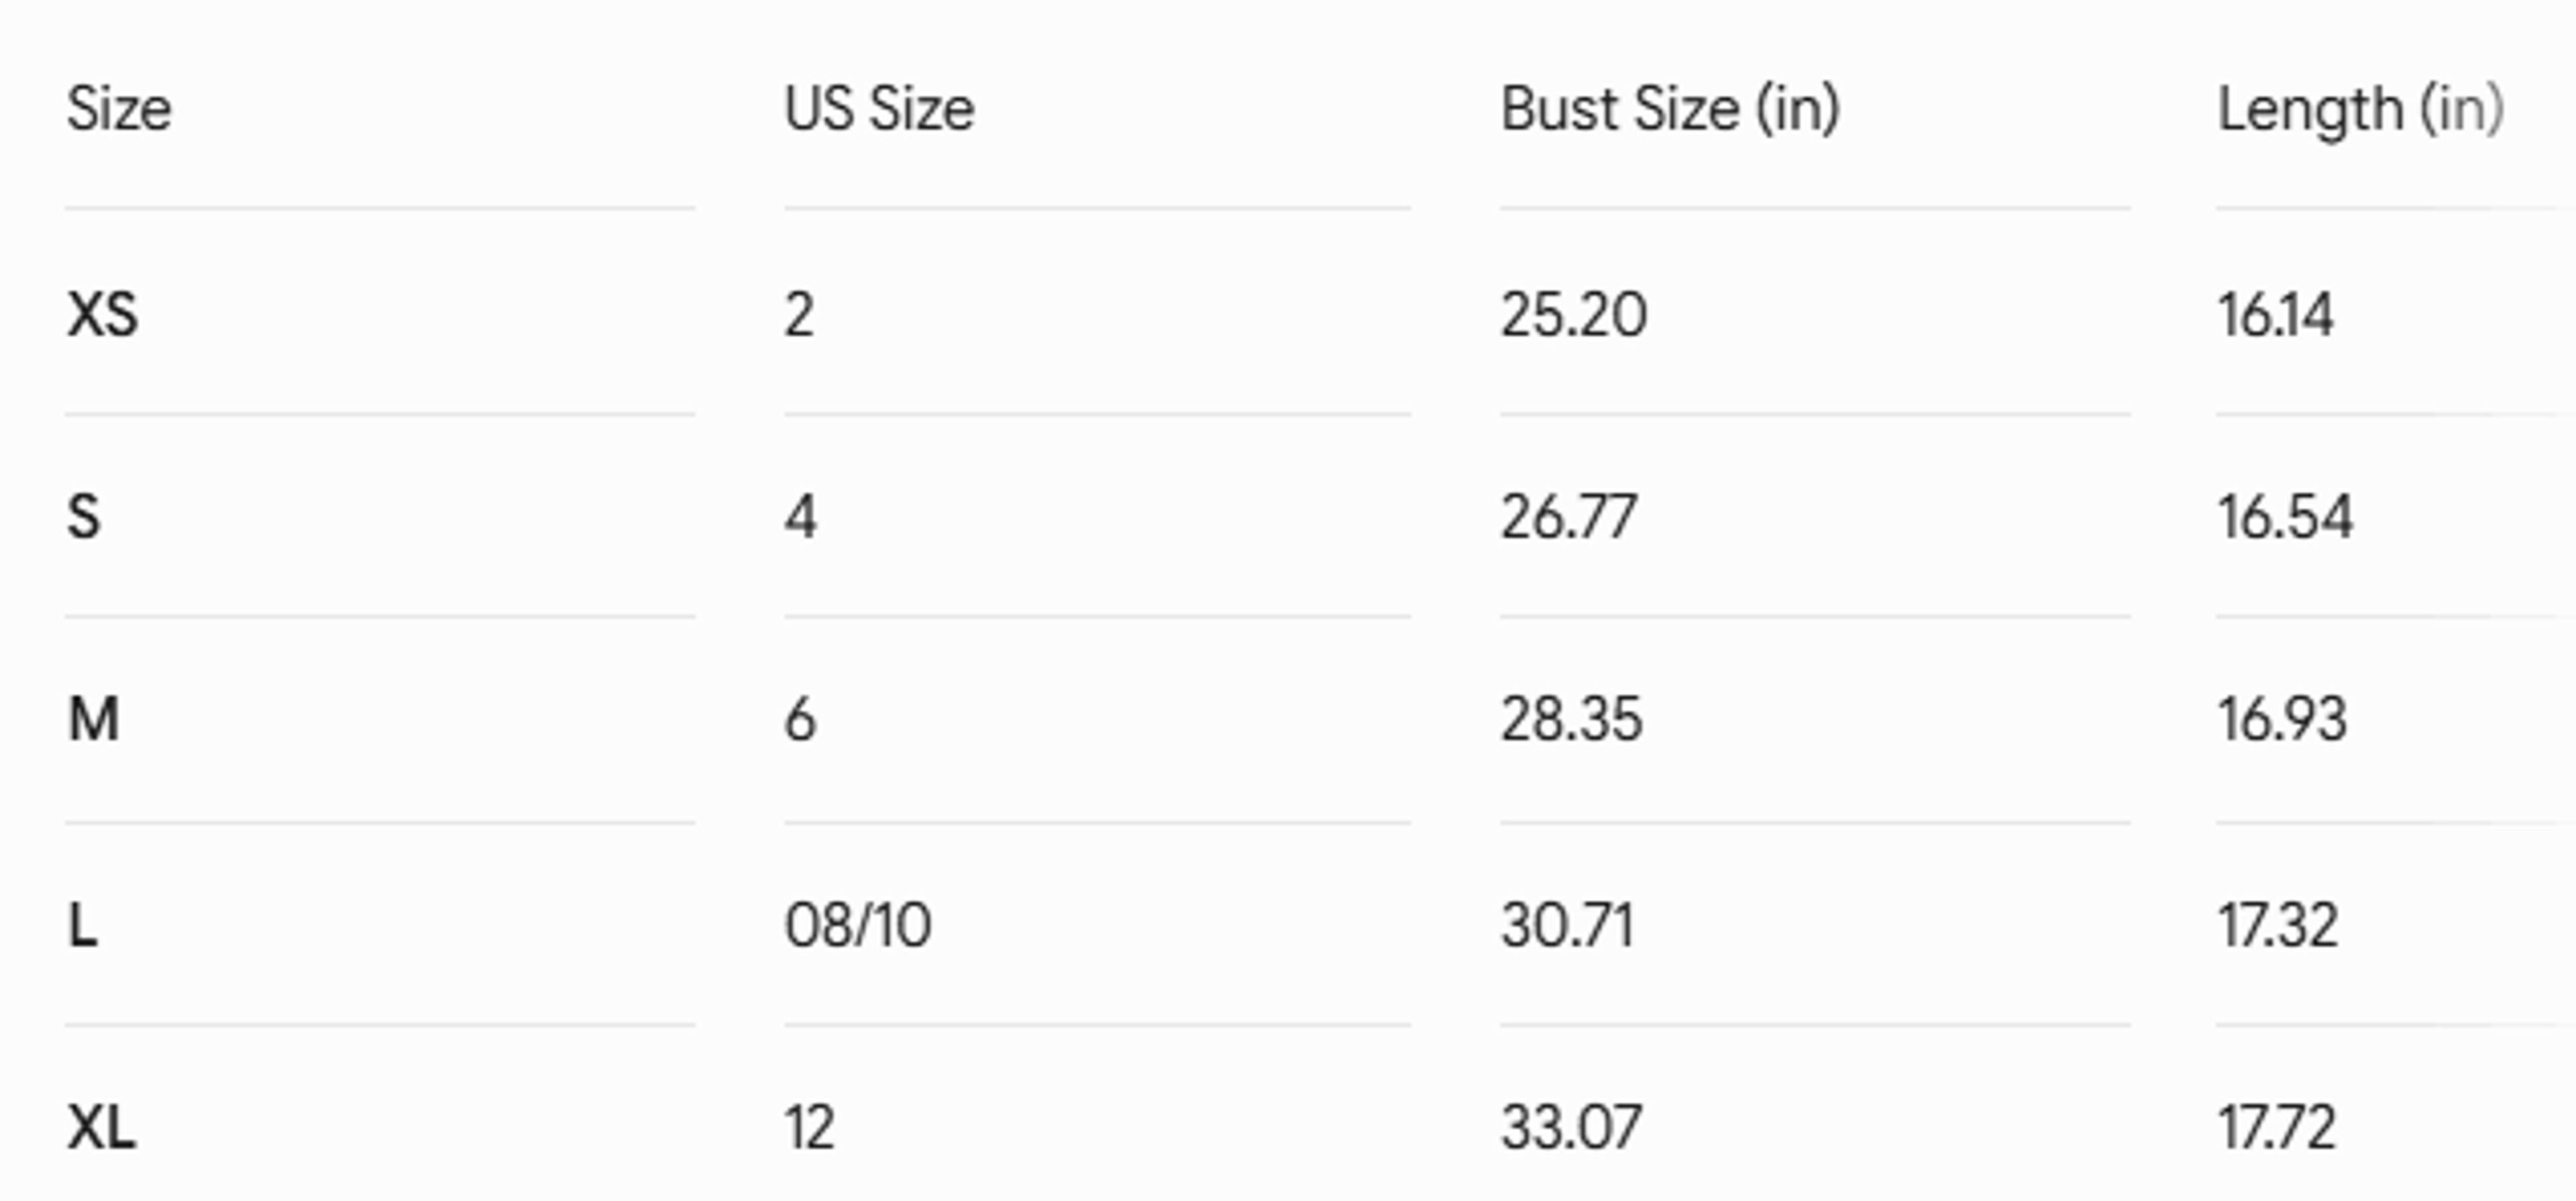Click the US Size column header
Viewport: 2576px width, 1201px height.
(x=879, y=109)
